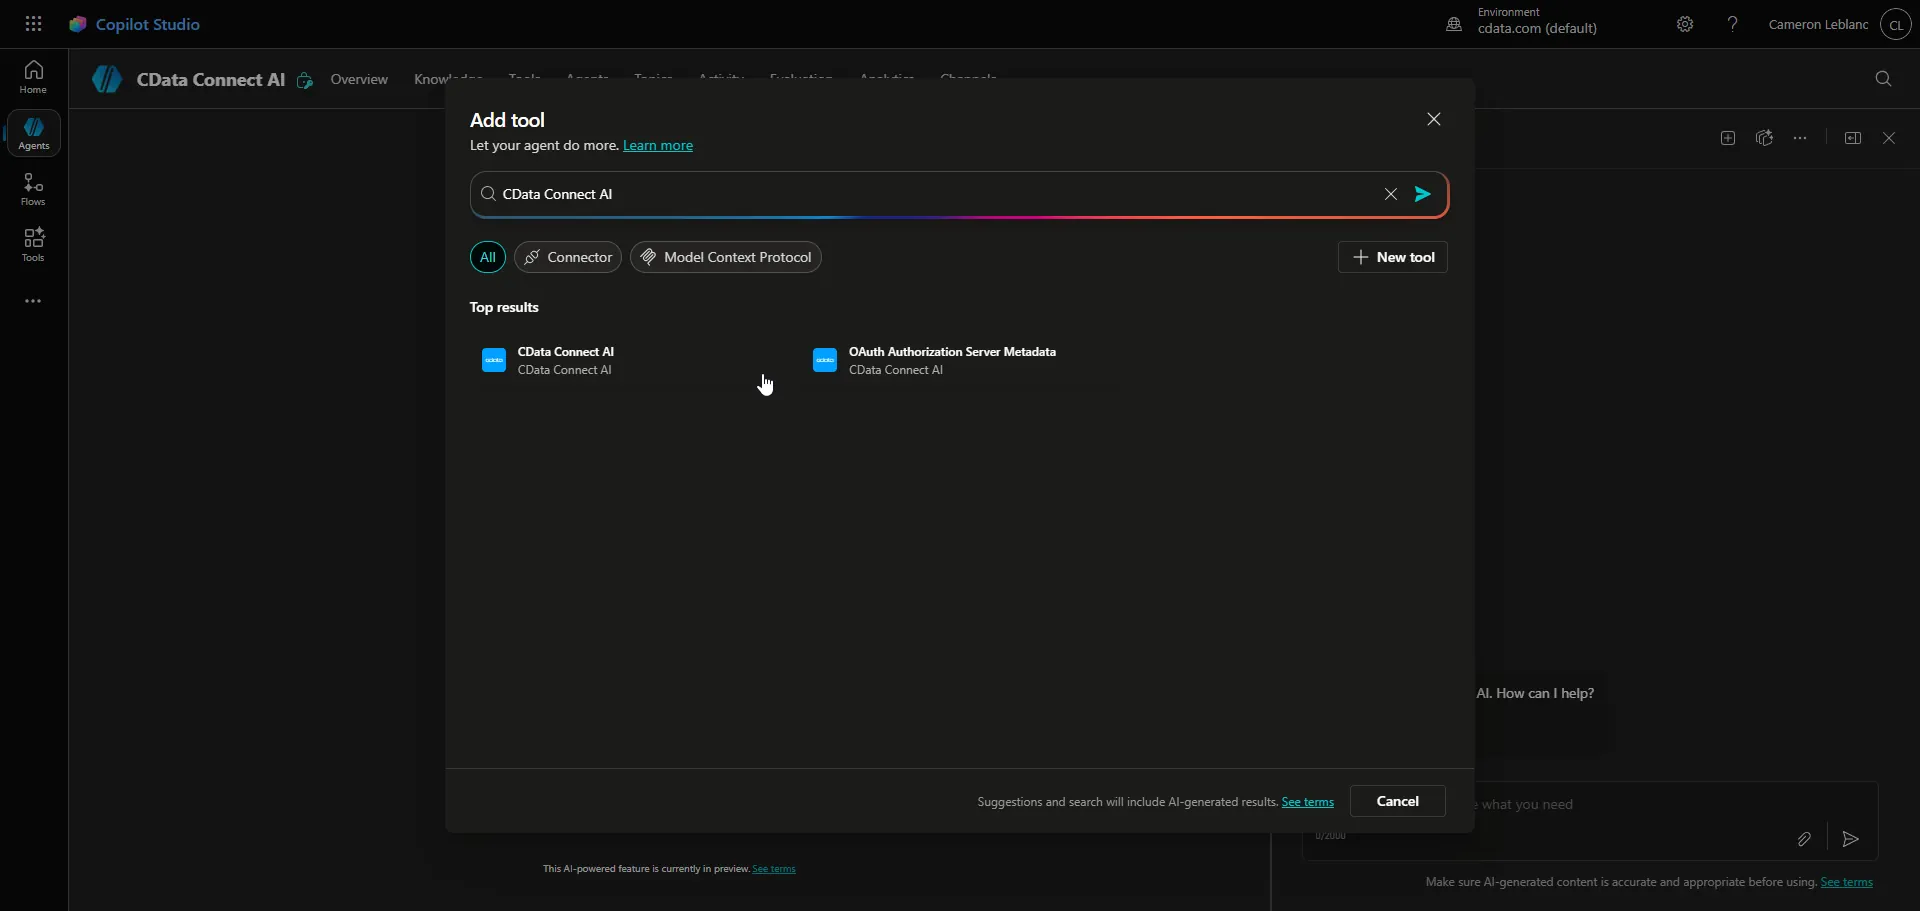Open the app launcher waffle icon
Image resolution: width=1920 pixels, height=911 pixels.
pos(33,24)
